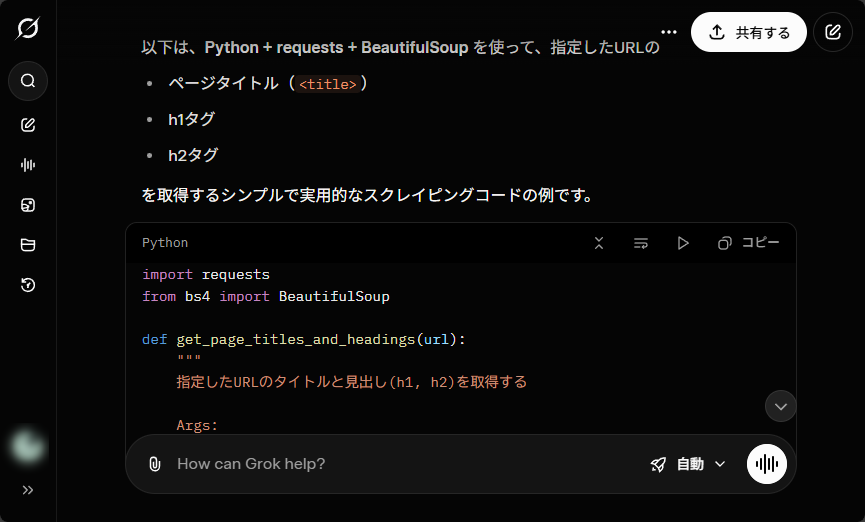Click the <title> inline code text
The width and height of the screenshot is (865, 522).
click(x=328, y=84)
